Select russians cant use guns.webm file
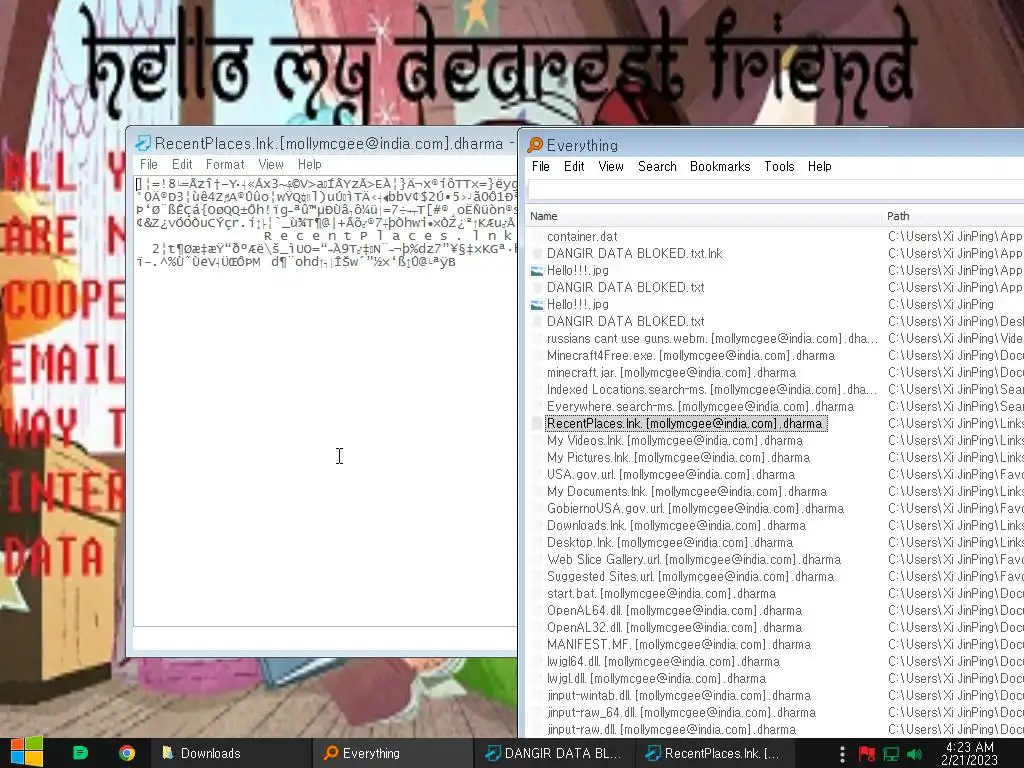This screenshot has width=1024, height=768. click(712, 338)
